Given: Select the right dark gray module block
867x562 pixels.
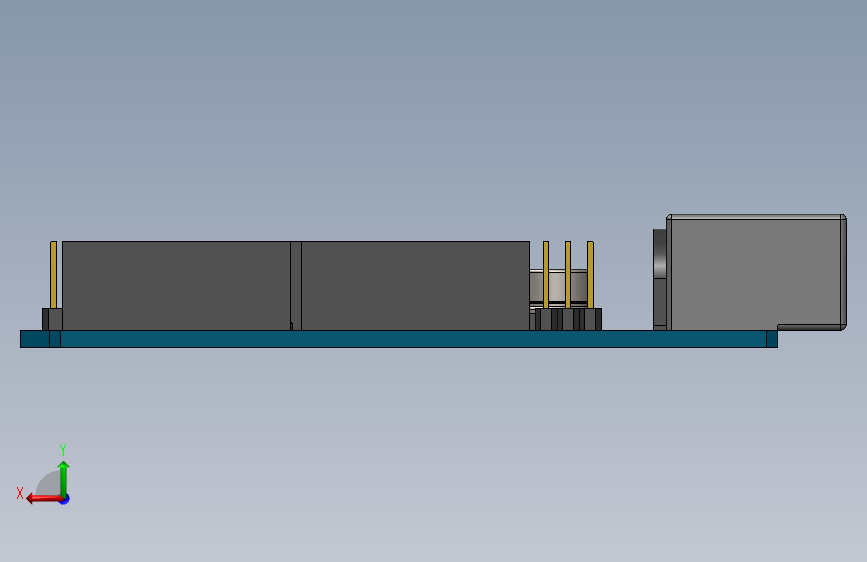Looking at the screenshot, I should pos(415,285).
